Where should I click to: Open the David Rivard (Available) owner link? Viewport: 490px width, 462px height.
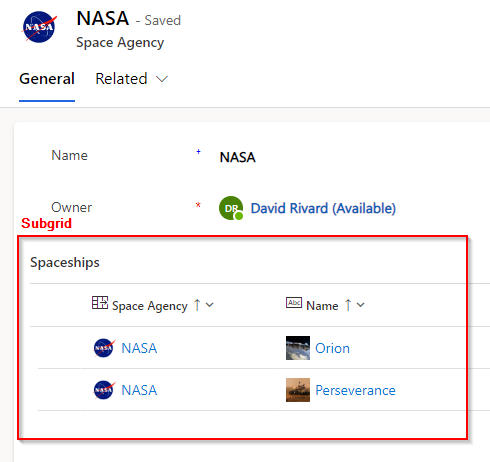tap(323, 208)
